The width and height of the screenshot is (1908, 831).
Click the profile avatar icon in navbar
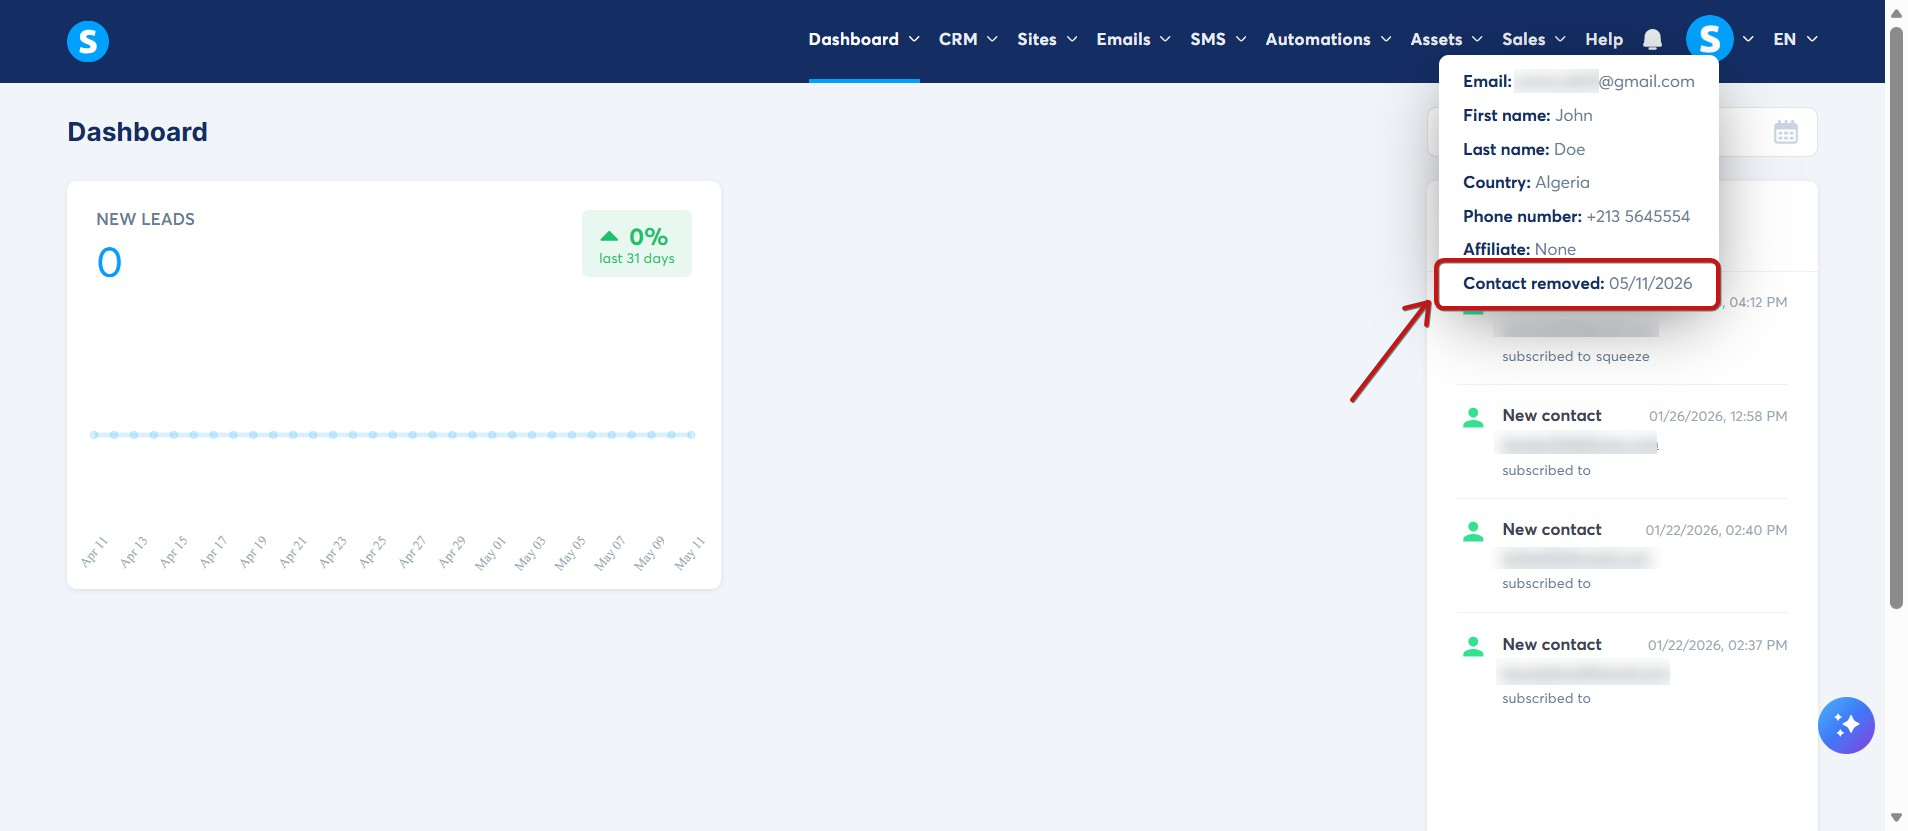(x=1709, y=39)
